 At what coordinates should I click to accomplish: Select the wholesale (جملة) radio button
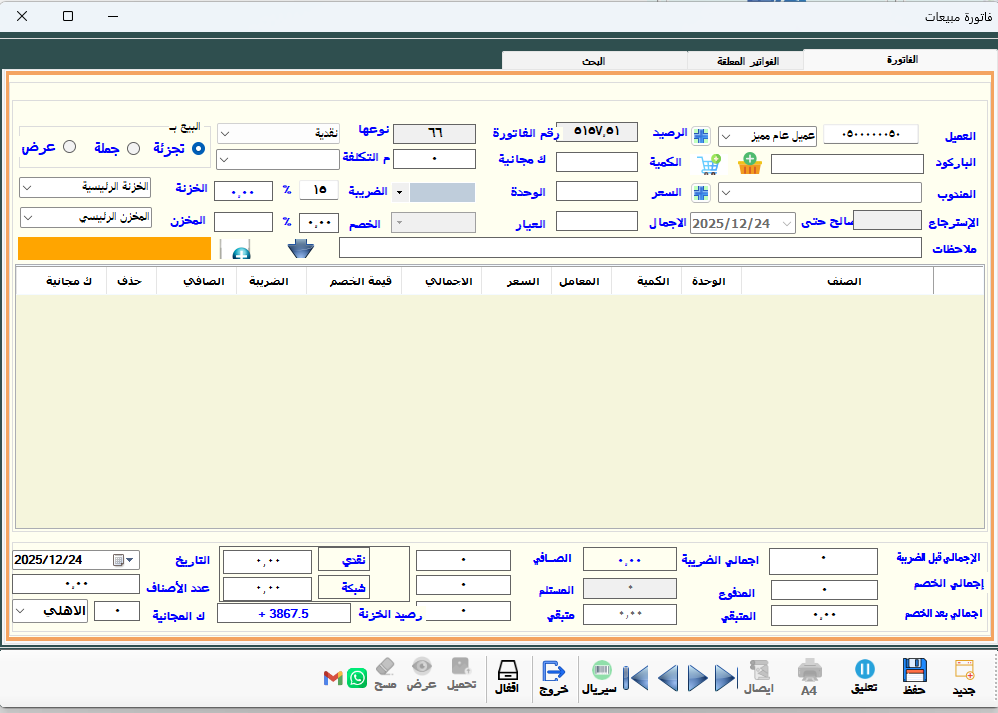click(133, 148)
